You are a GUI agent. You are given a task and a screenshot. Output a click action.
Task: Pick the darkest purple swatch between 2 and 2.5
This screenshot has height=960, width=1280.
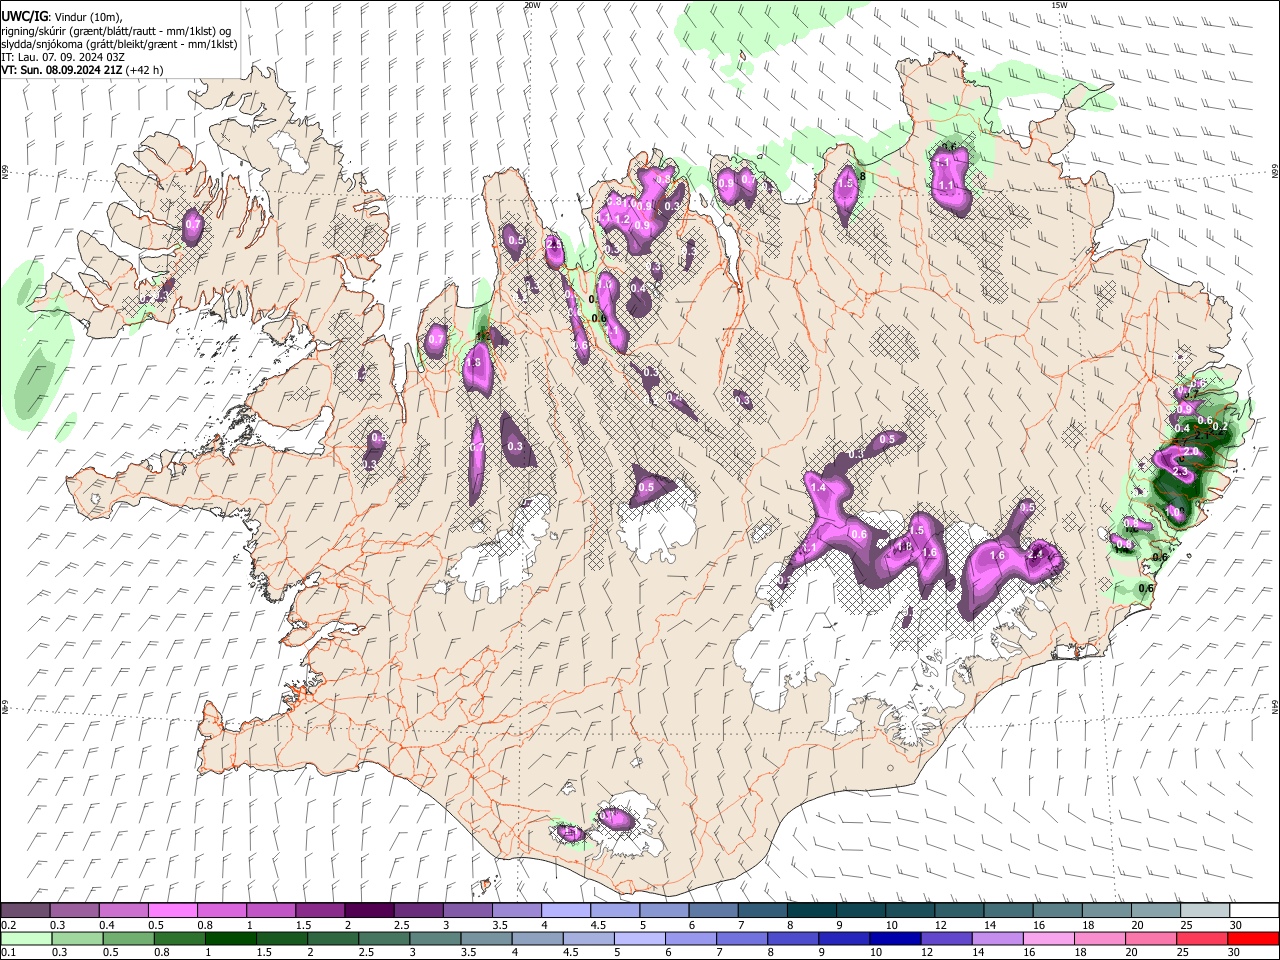click(368, 911)
